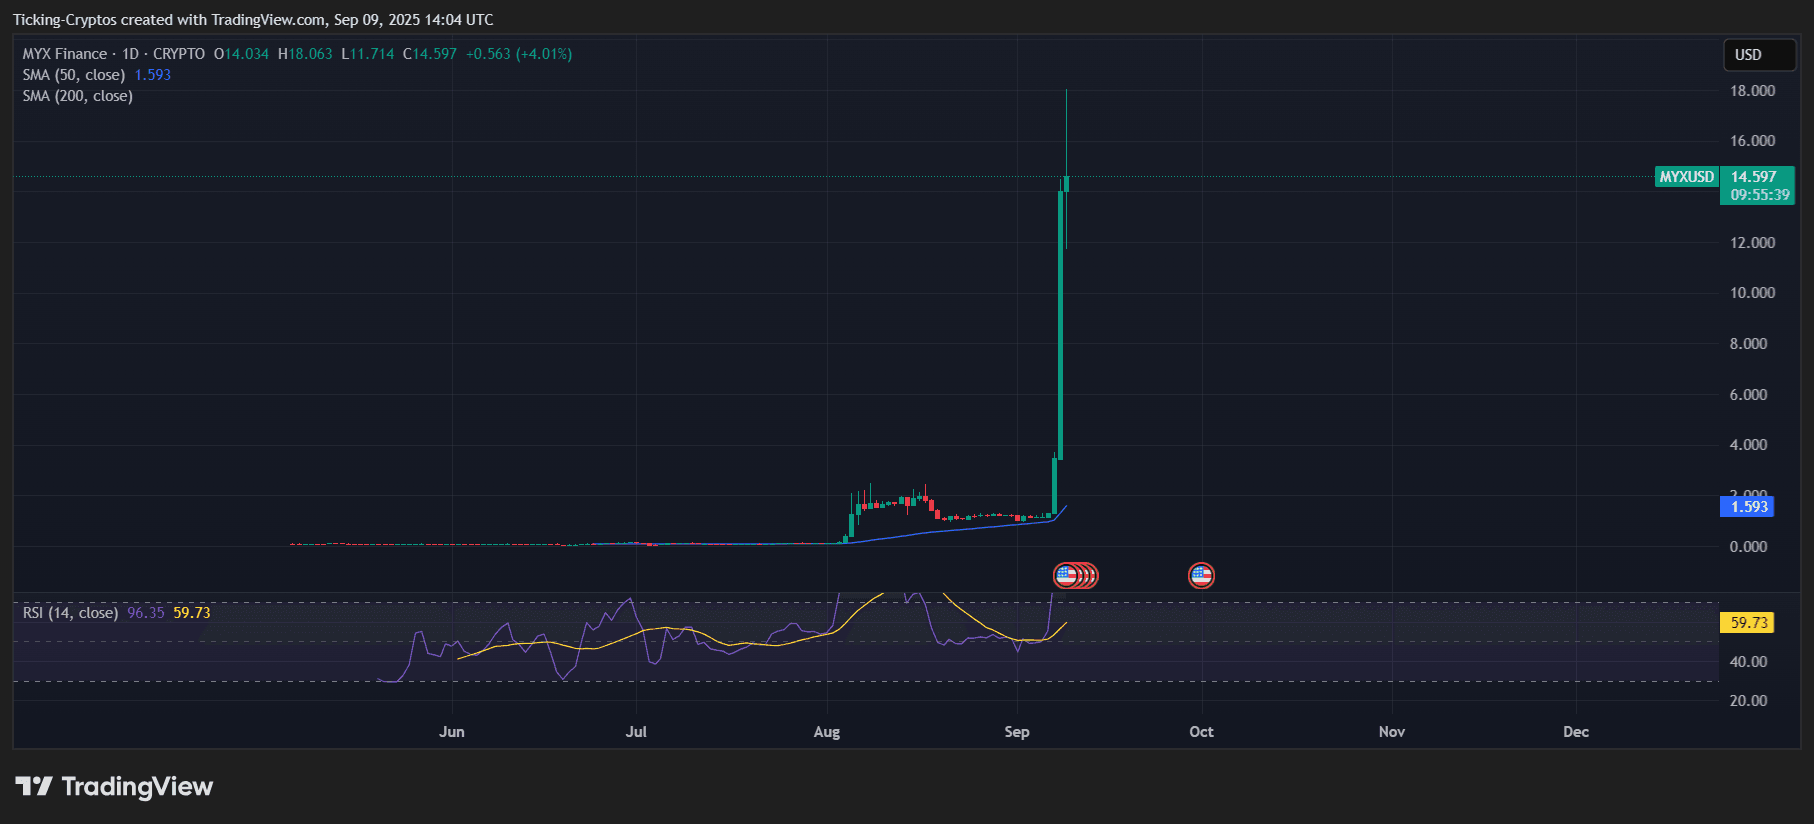
Task: Click the TradingView logo
Action: [x=114, y=787]
